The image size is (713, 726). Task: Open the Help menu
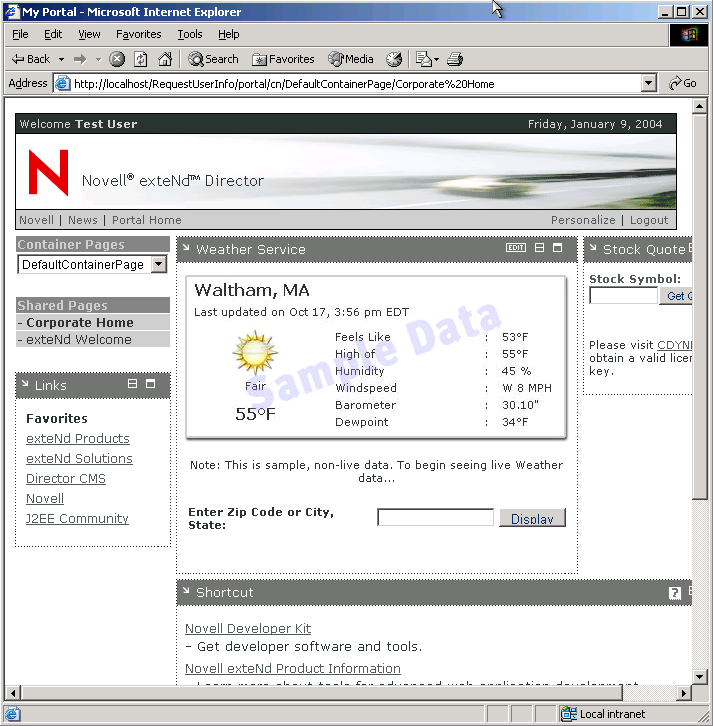[229, 34]
